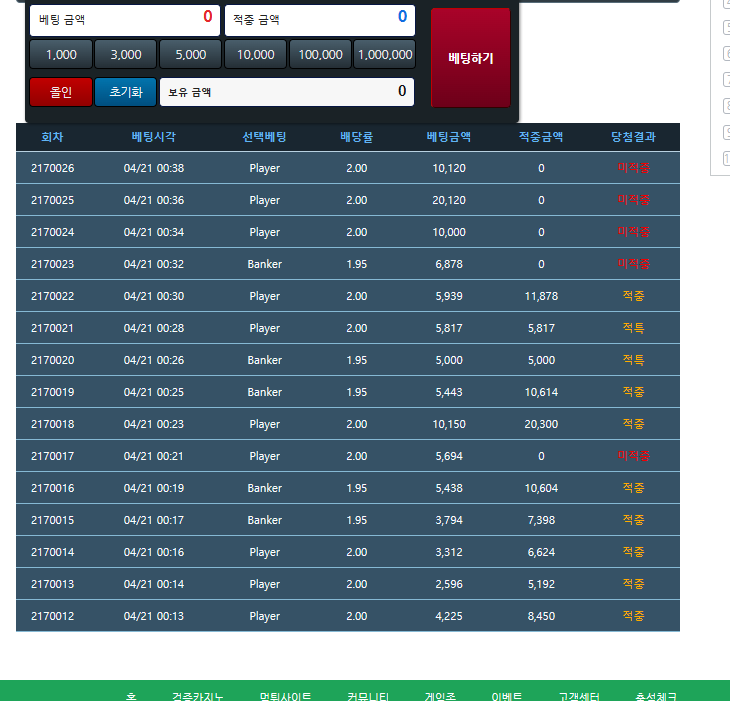Focus the 베팅 금액 amount field
The image size is (730, 701).
click(125, 19)
